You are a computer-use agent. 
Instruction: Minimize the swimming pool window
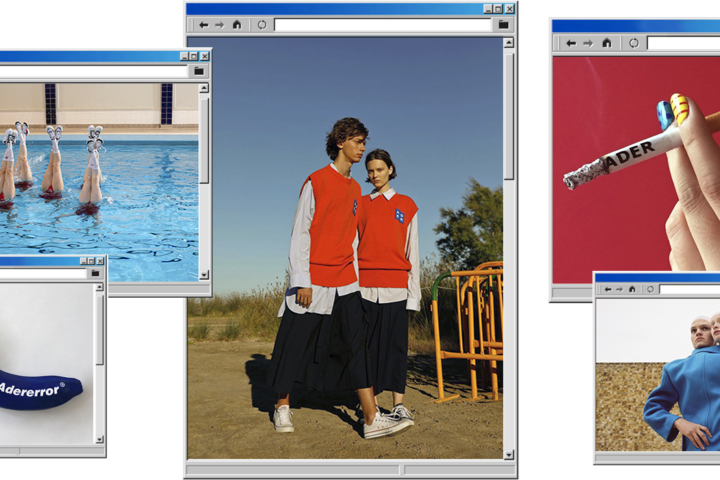(x=184, y=56)
